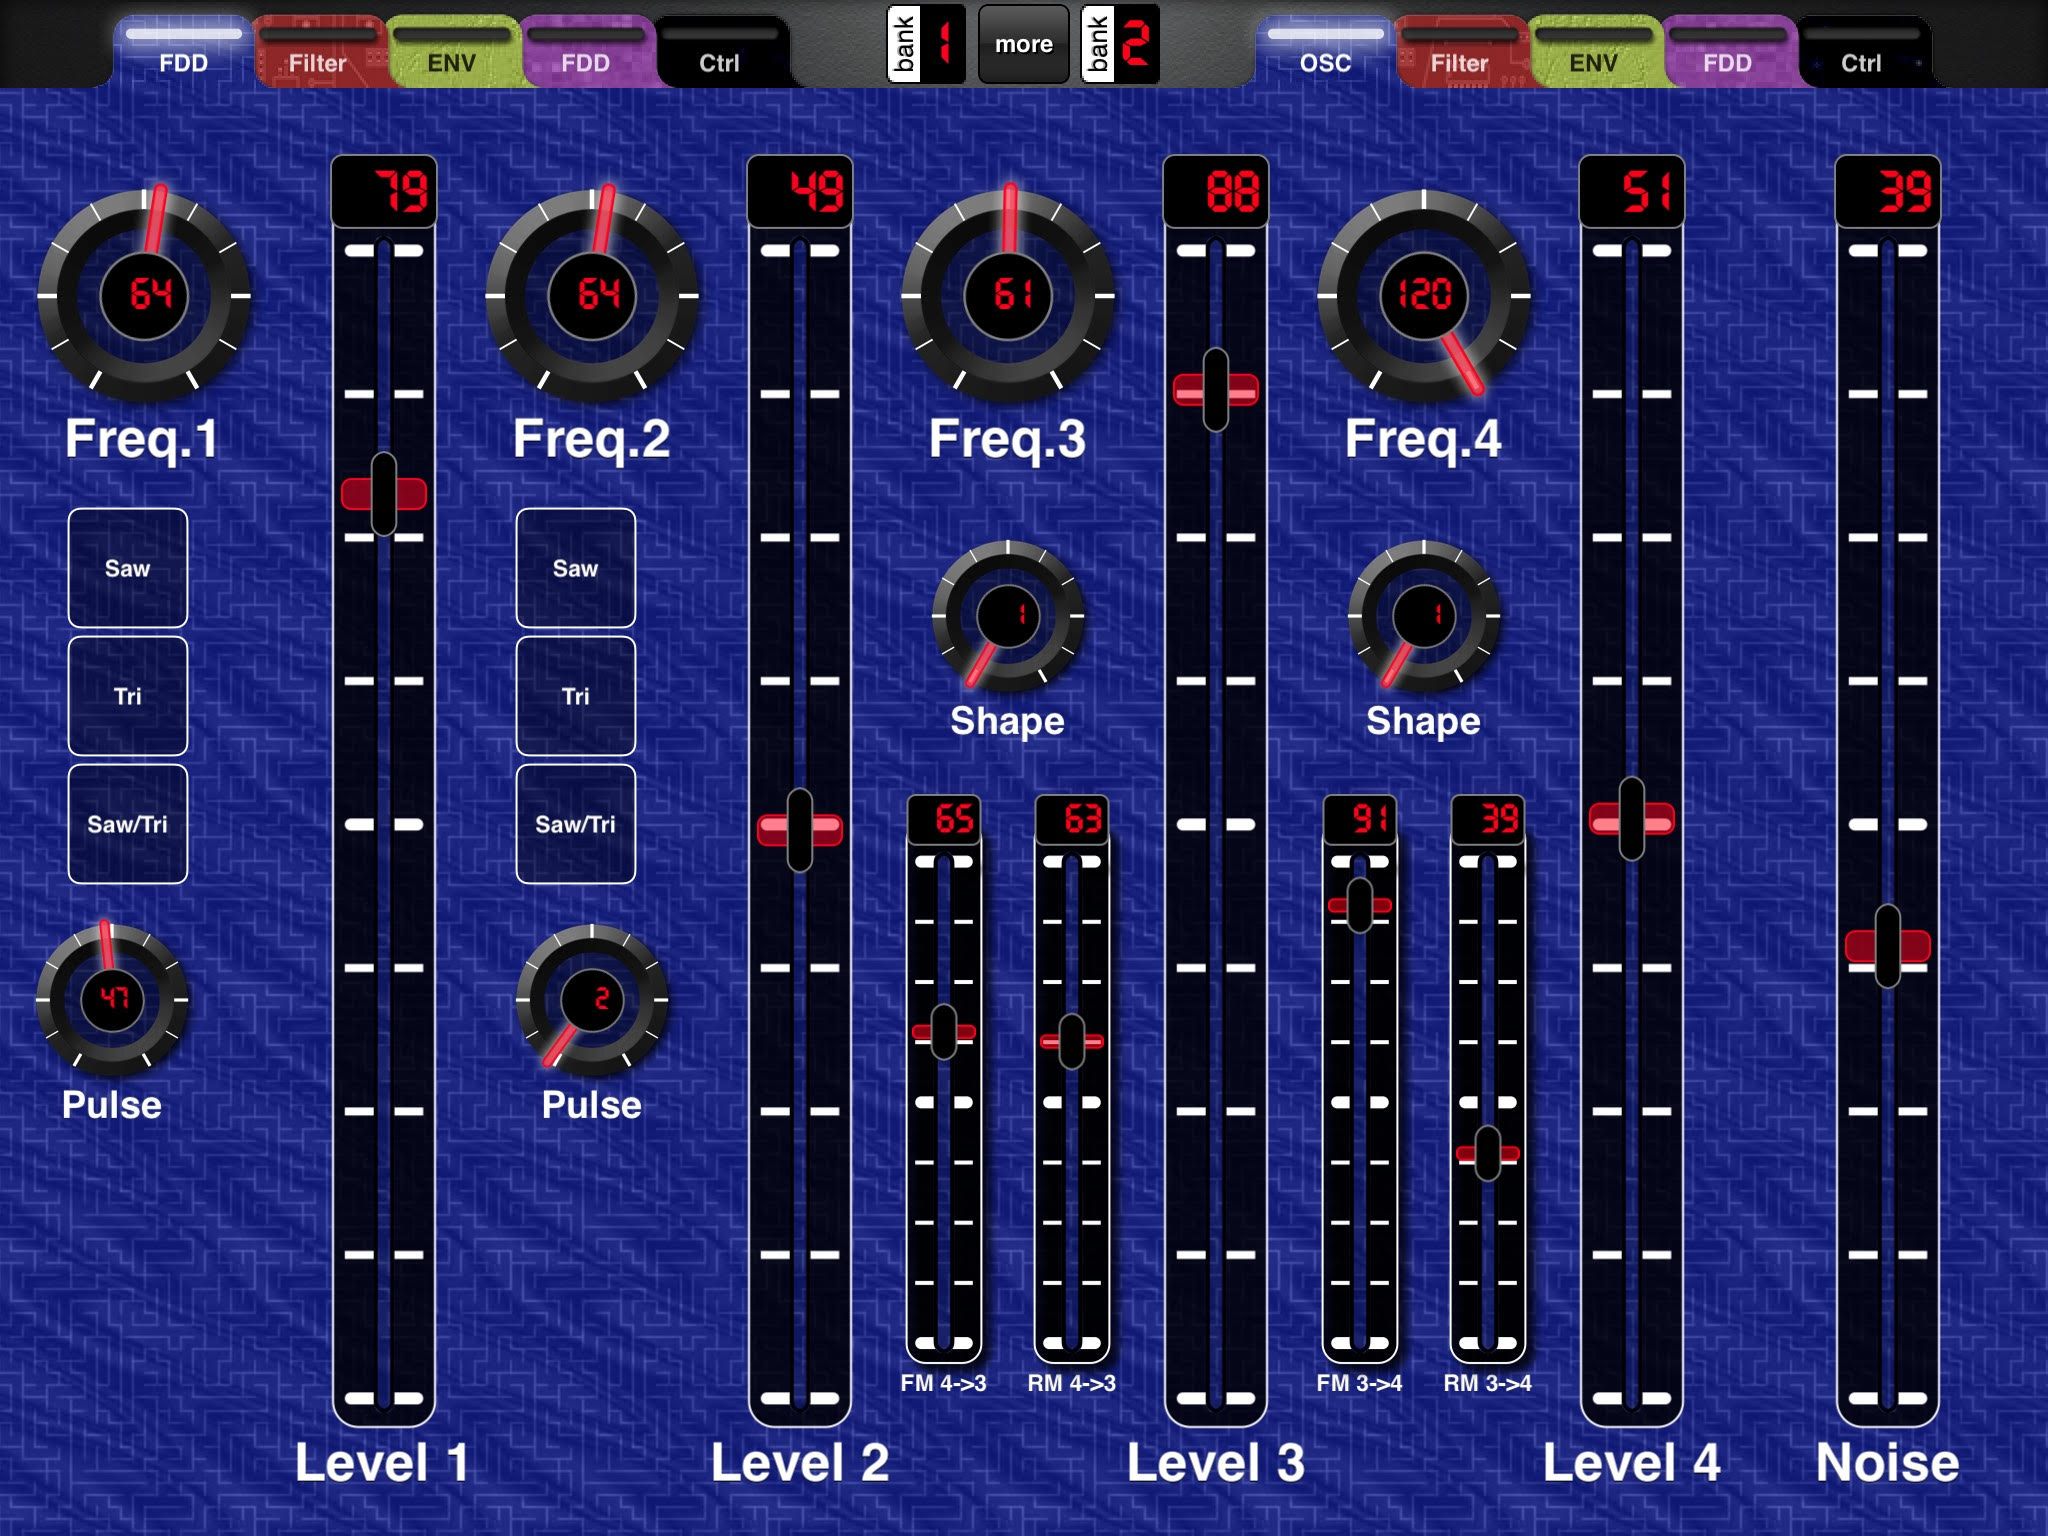Select the bank 2 selector
Screen dimensions: 2048x1536
(1120, 44)
